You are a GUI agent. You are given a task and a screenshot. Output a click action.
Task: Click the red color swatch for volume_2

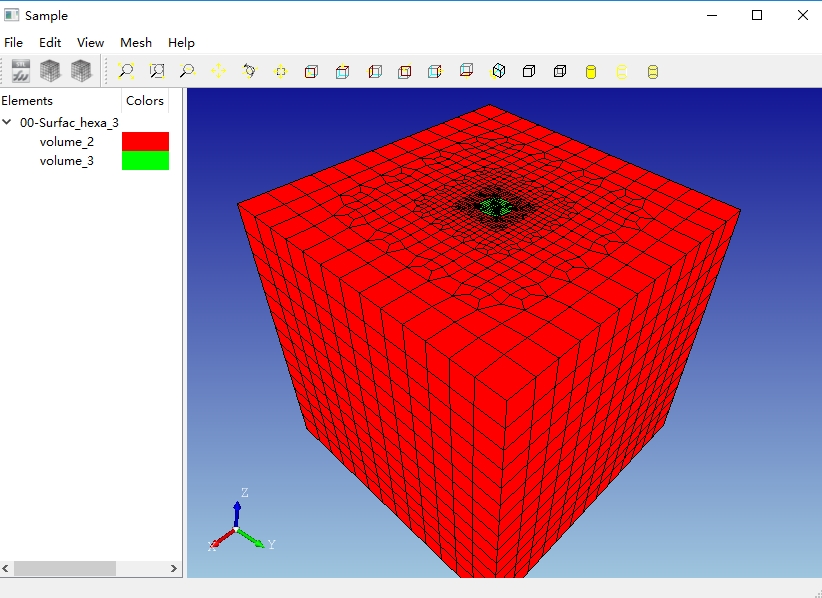145,142
